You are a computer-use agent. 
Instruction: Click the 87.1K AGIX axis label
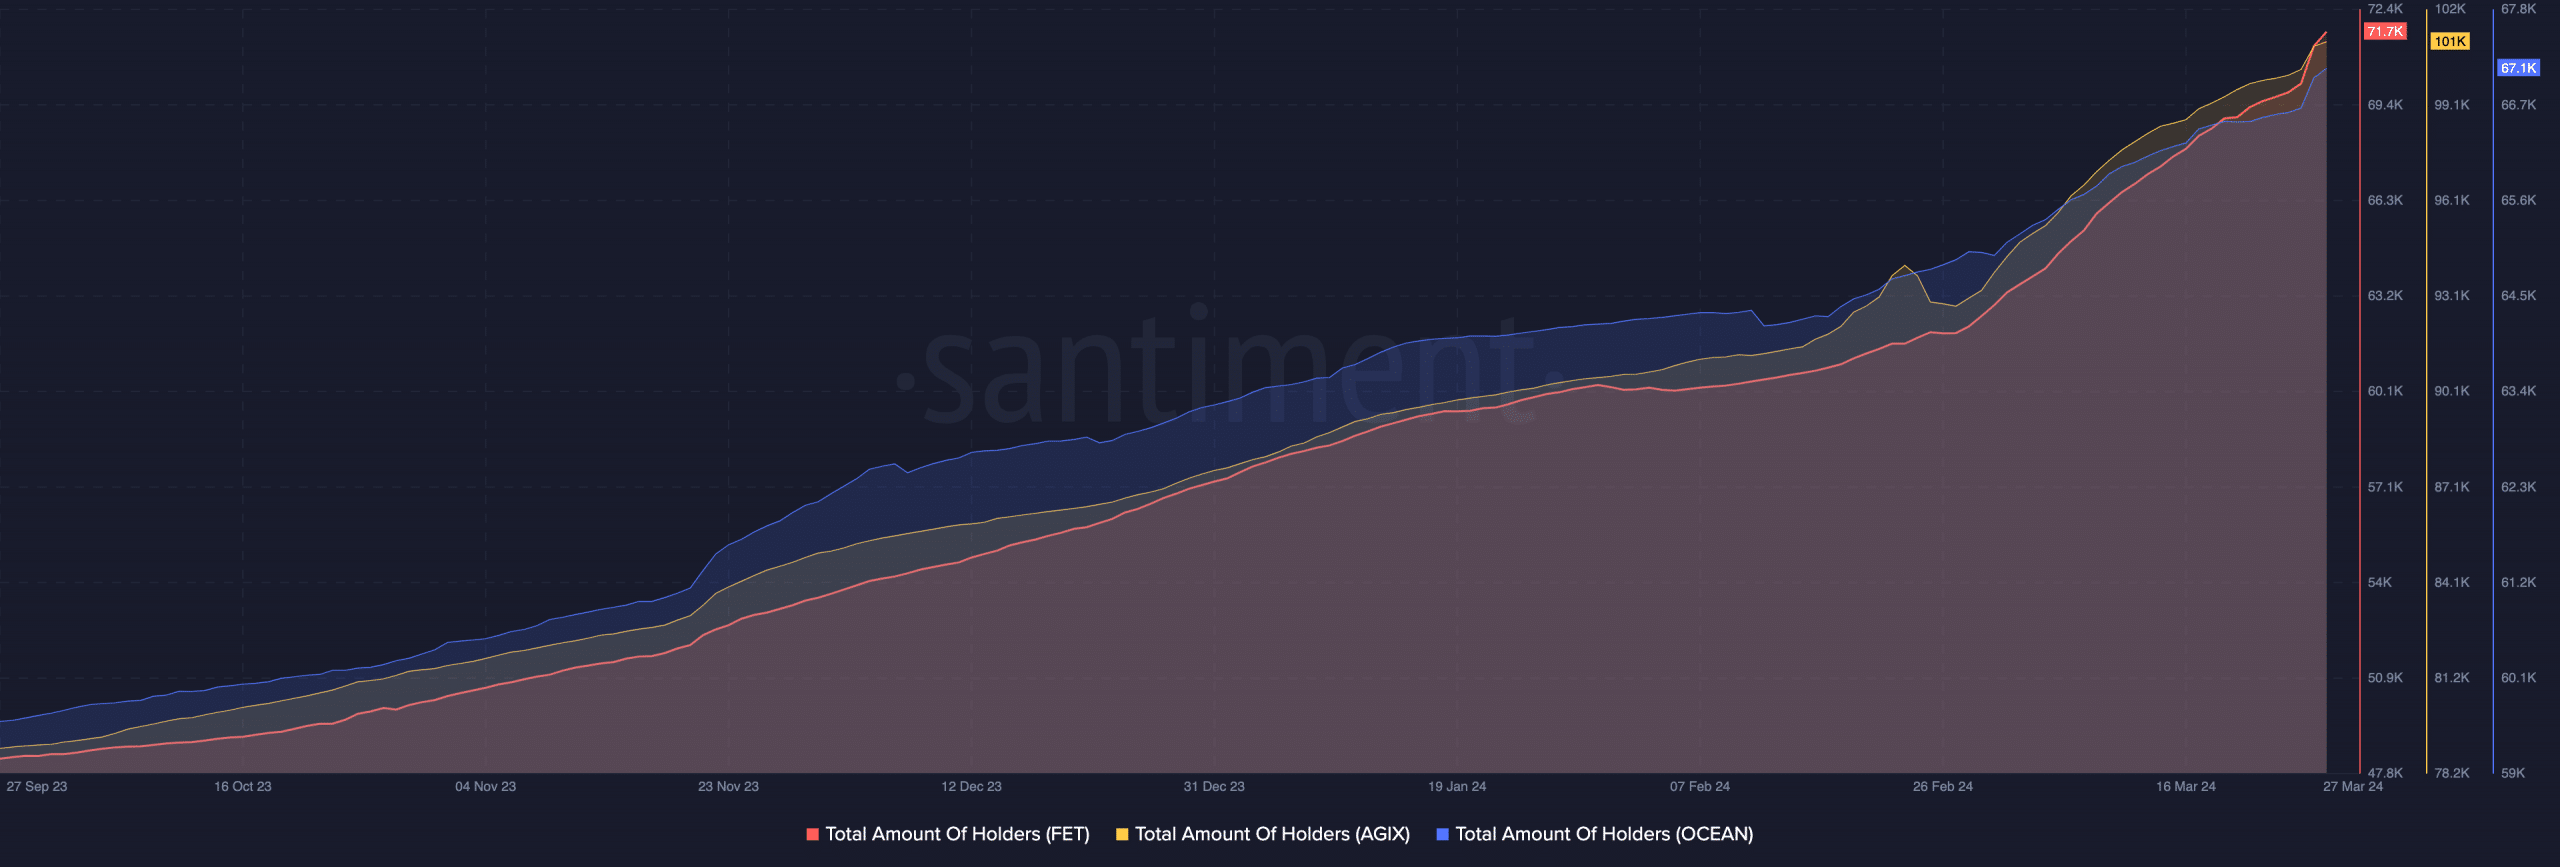2452,487
